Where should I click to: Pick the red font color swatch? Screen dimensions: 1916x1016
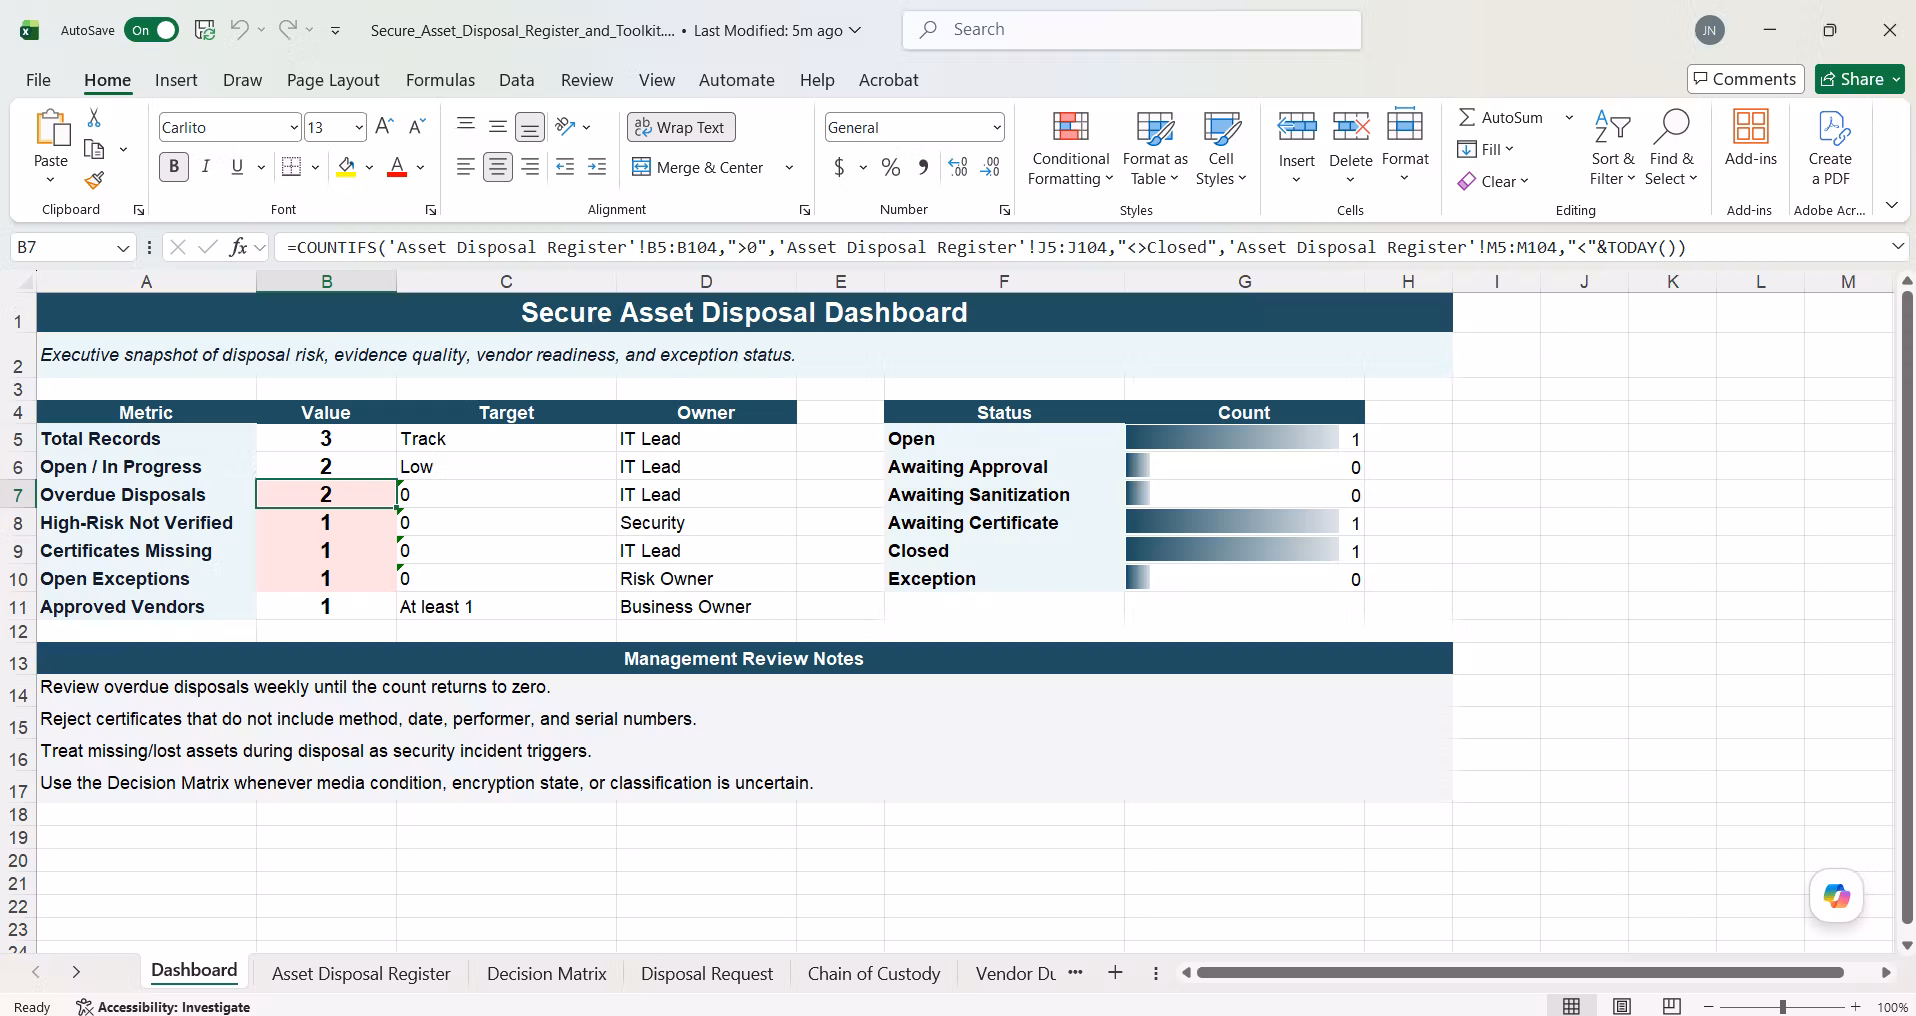[x=397, y=167]
